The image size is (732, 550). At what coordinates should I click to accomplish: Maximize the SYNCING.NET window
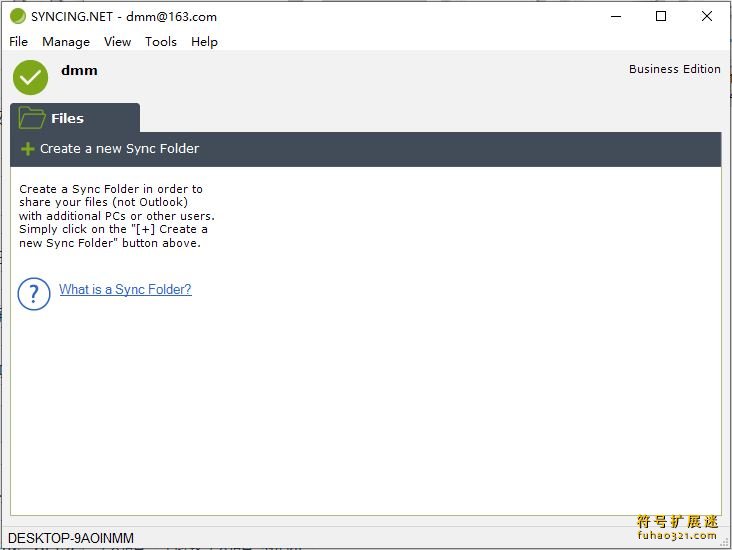pos(661,16)
